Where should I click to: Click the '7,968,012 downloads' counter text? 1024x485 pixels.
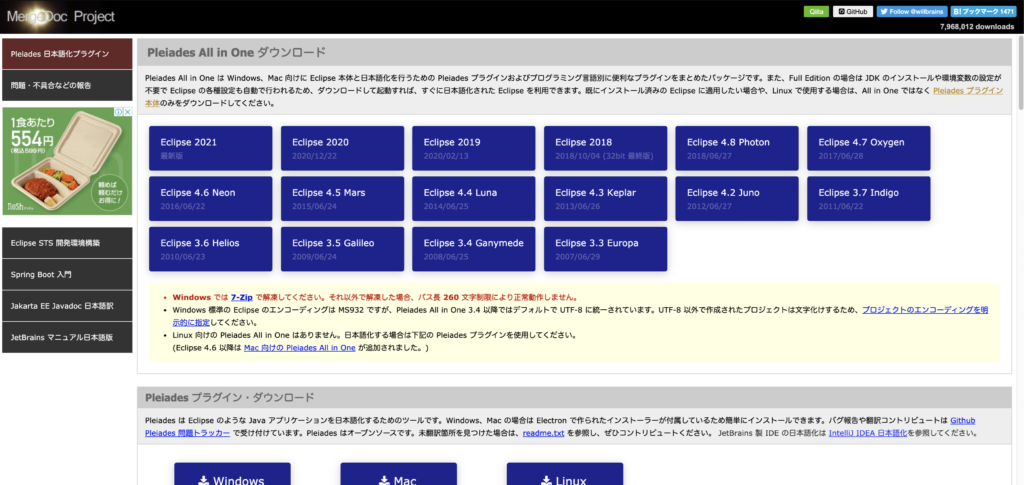pyautogui.click(x=977, y=27)
